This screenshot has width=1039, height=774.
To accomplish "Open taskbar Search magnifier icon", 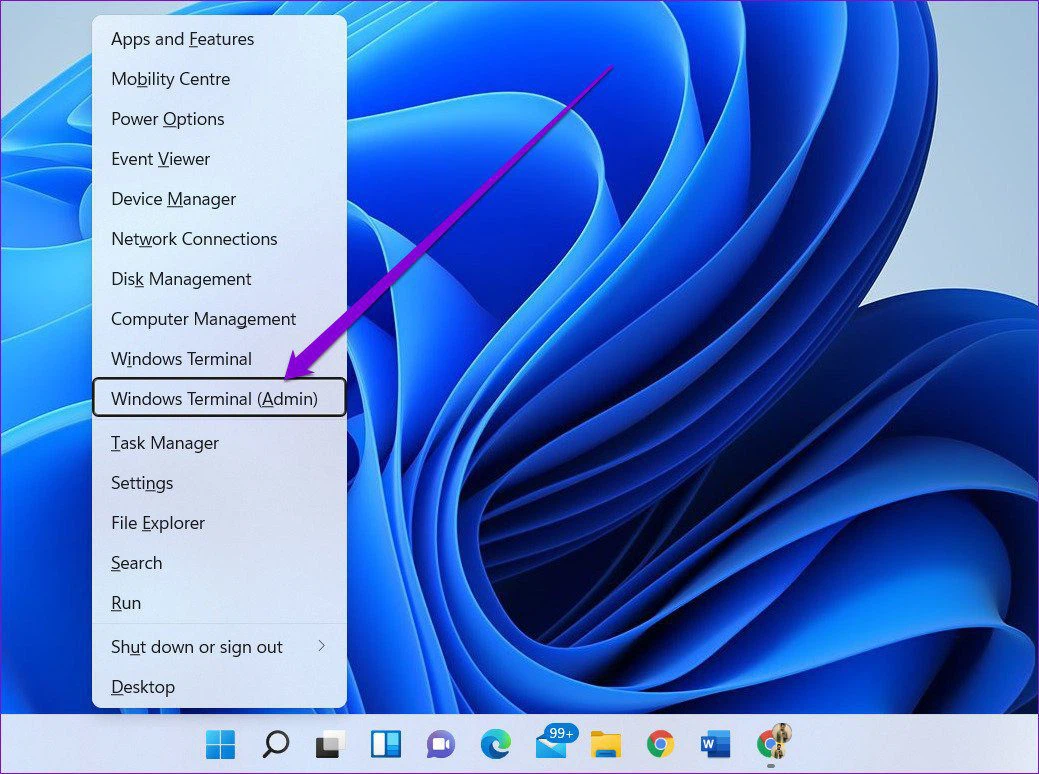I will point(275,744).
